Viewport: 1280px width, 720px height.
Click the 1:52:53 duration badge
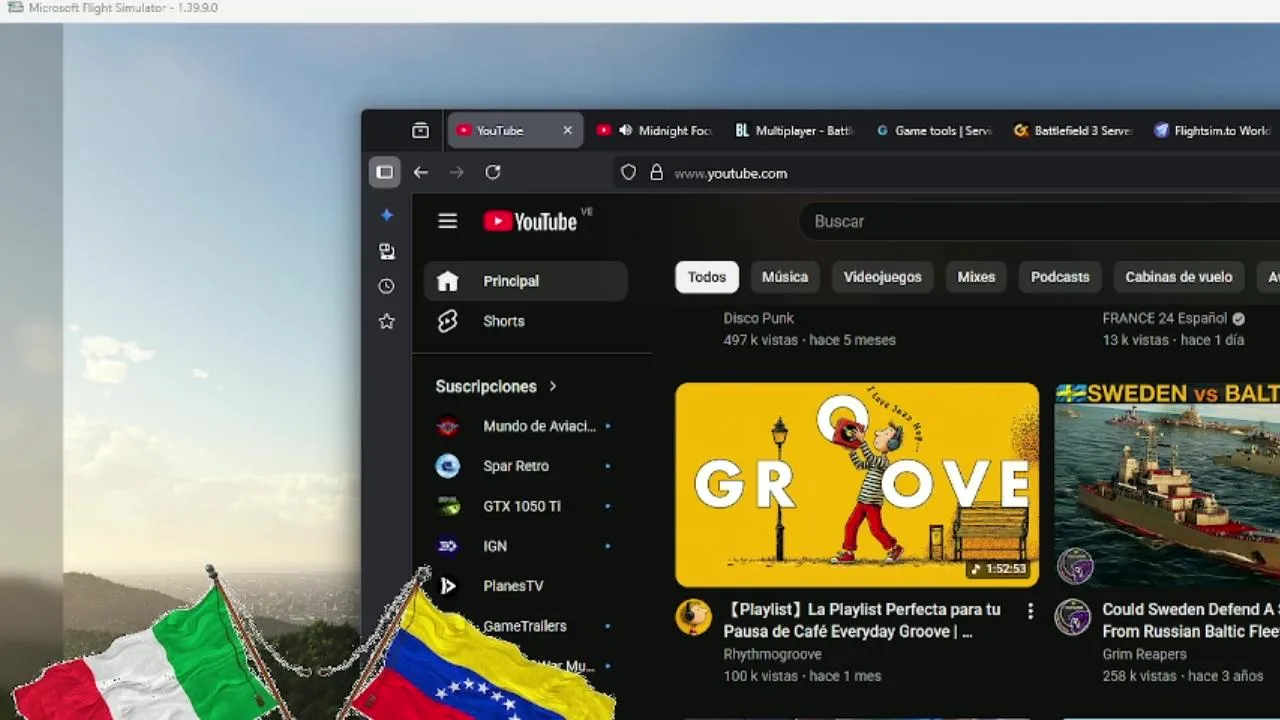999,569
